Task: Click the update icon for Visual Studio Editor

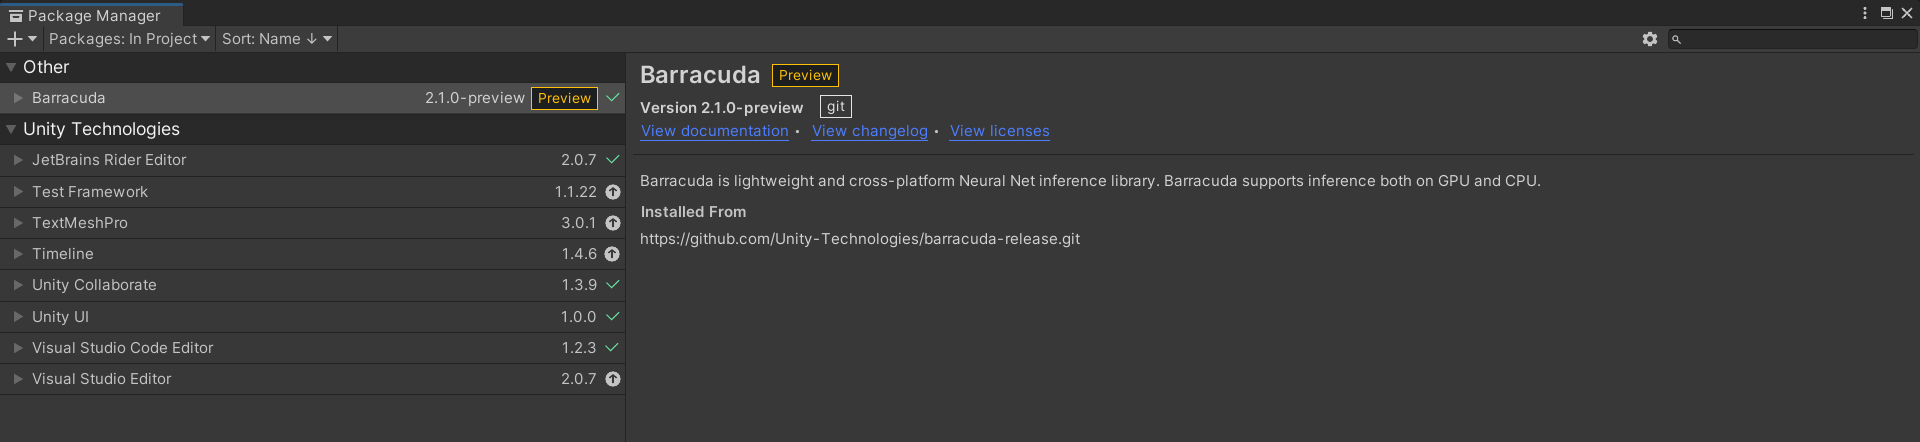Action: point(613,379)
